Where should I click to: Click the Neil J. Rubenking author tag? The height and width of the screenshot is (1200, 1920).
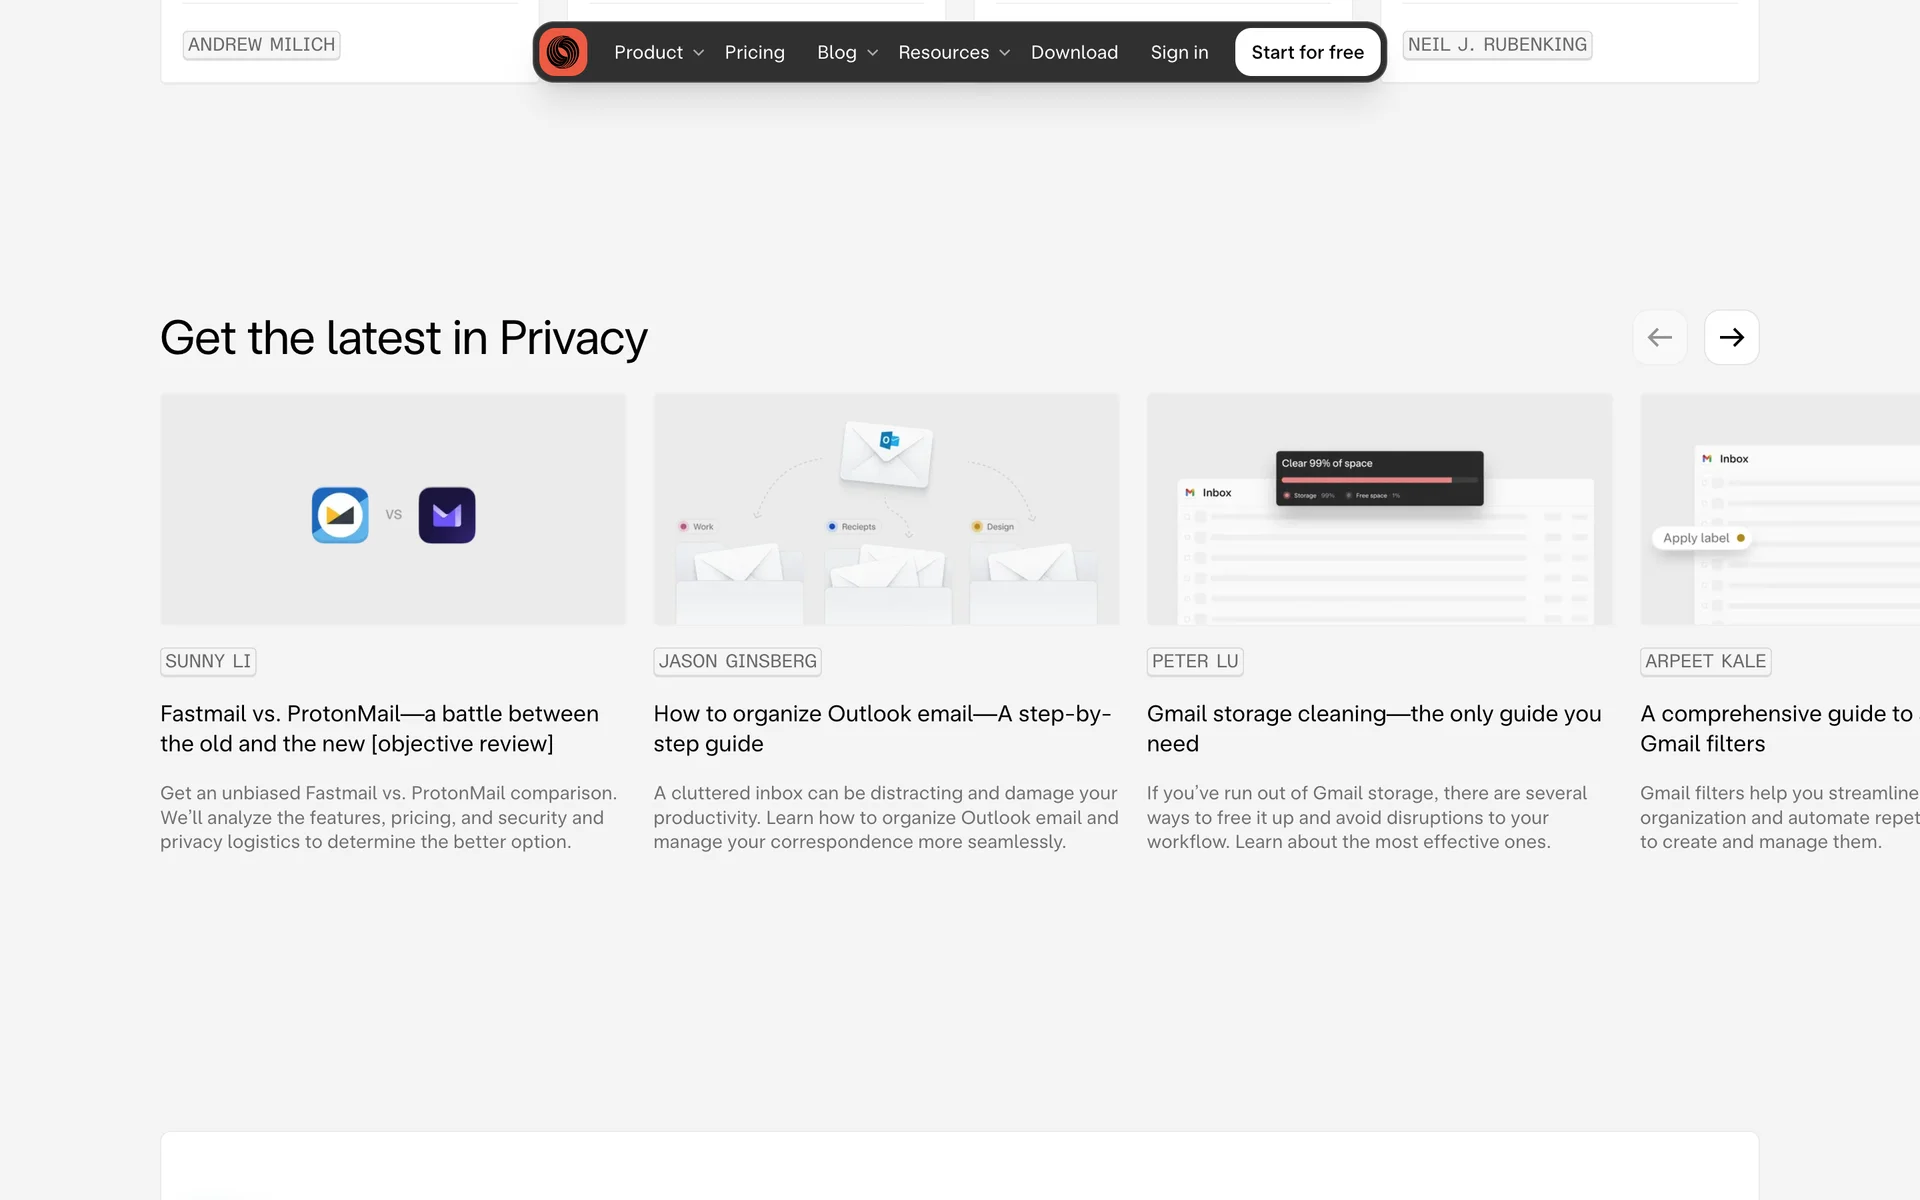(x=1497, y=45)
